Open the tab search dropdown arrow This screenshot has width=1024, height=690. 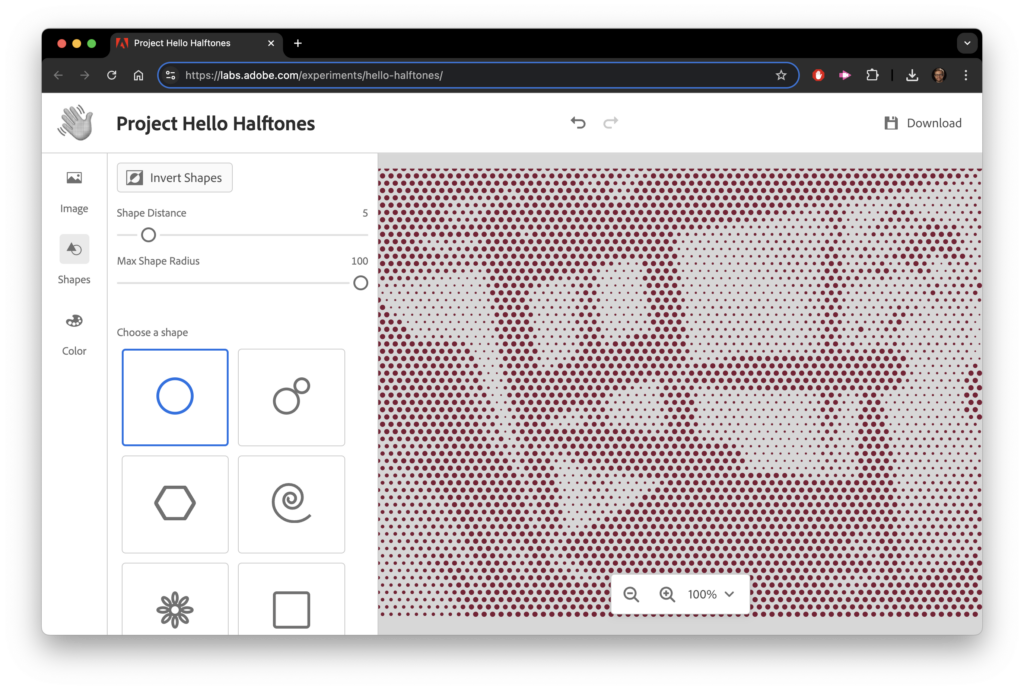pos(967,43)
